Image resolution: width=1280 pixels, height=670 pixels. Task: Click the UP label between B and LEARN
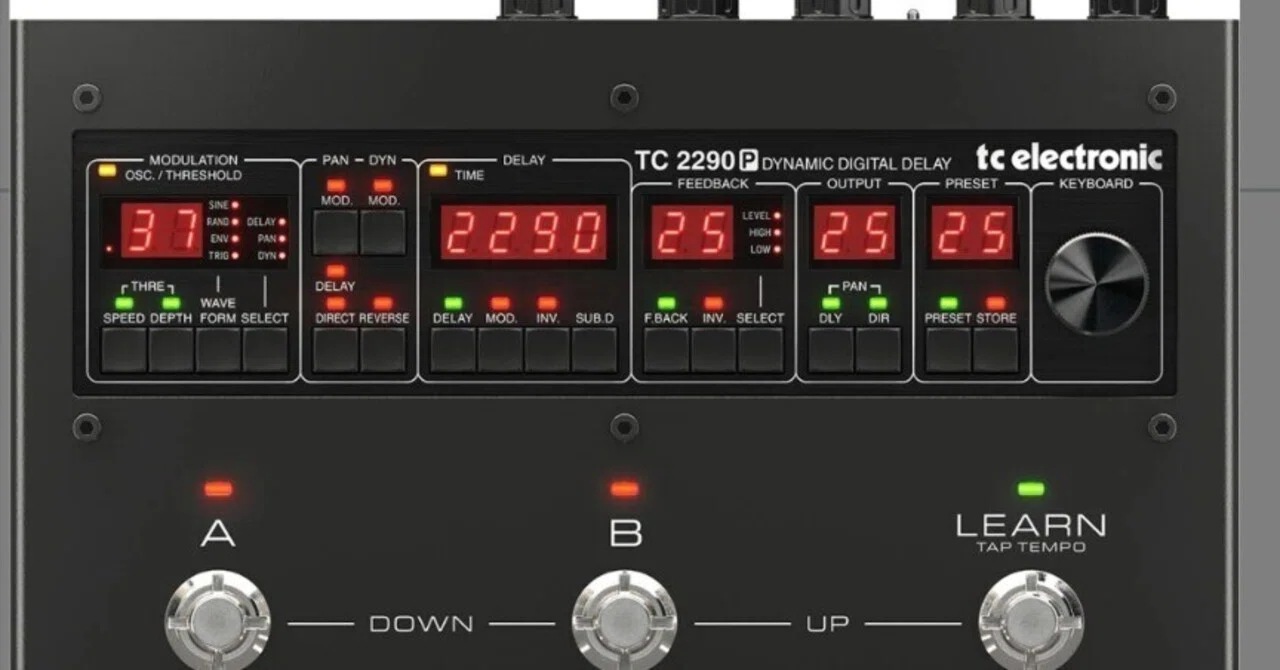click(828, 624)
